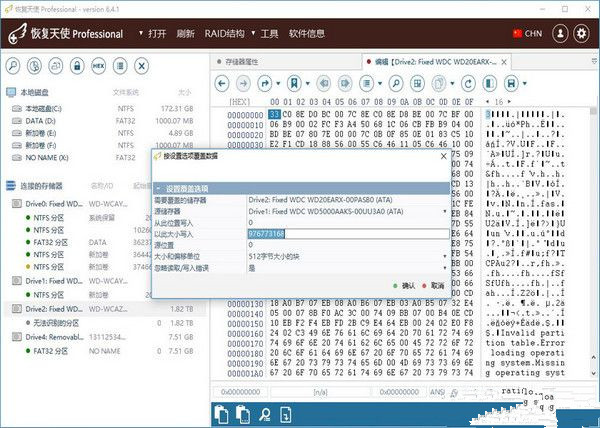Click the split panel icon in hex toolbar
600x428 pixels.
490,83
